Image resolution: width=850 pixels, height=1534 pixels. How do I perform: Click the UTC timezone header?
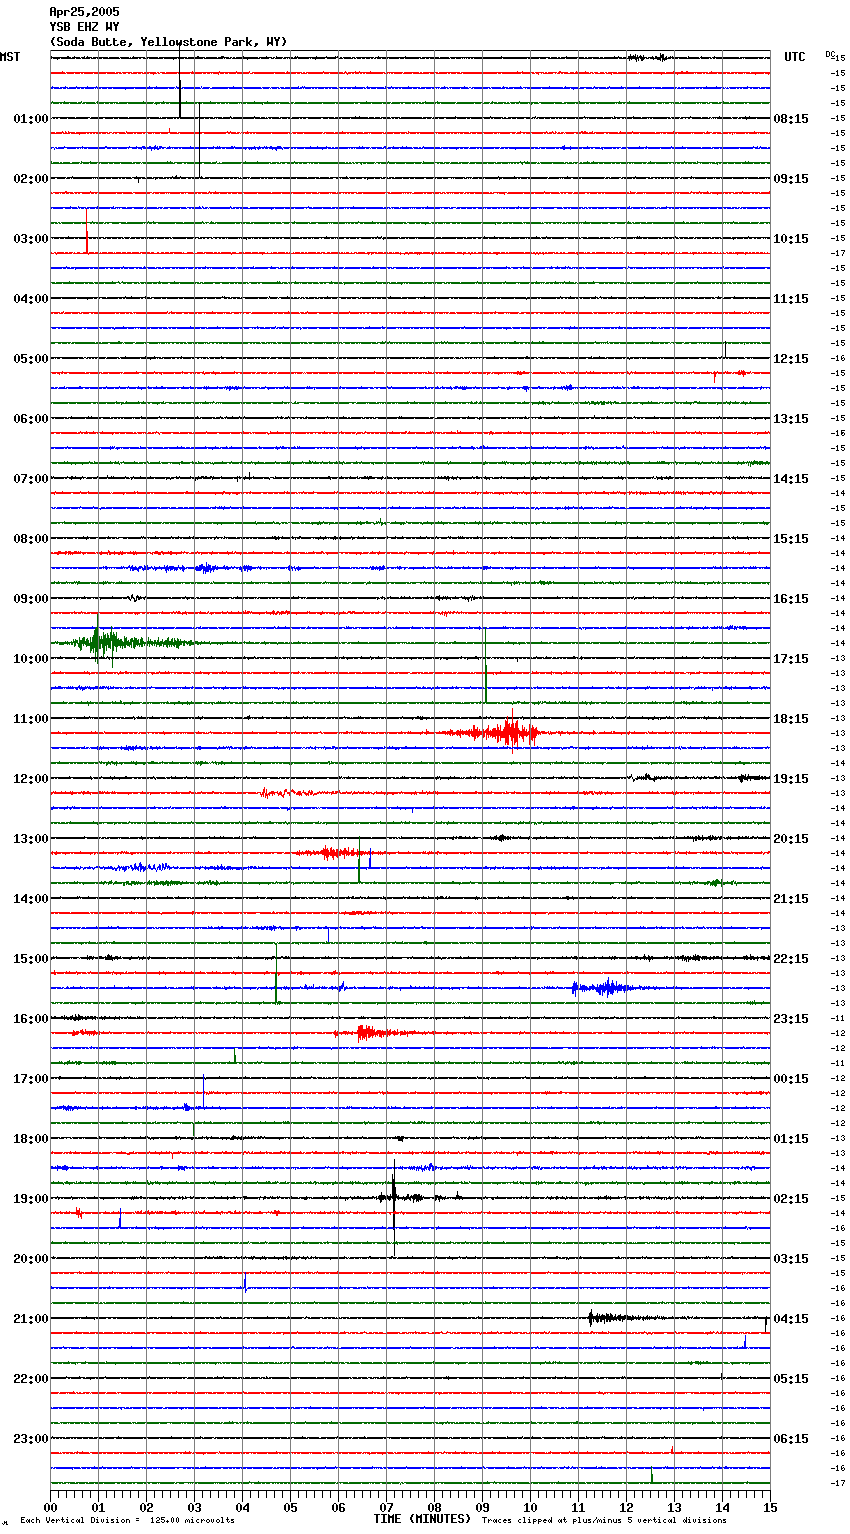(x=795, y=57)
